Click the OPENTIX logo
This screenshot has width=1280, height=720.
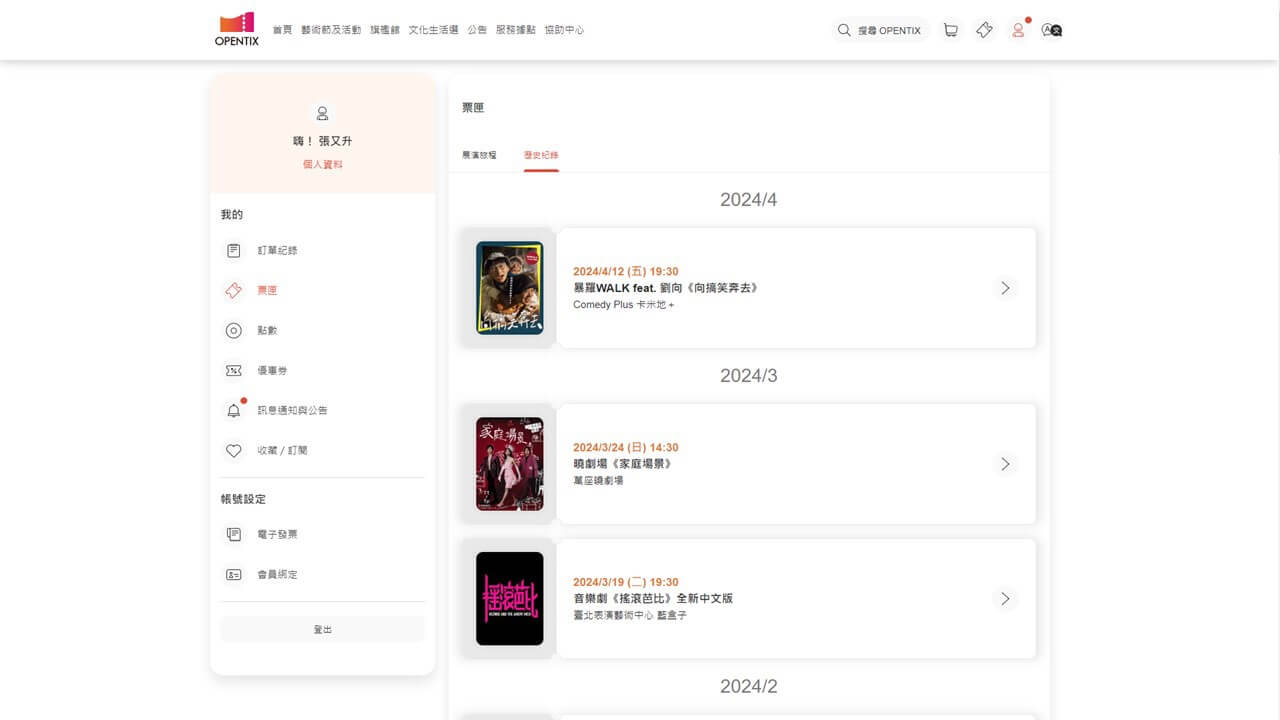point(237,29)
